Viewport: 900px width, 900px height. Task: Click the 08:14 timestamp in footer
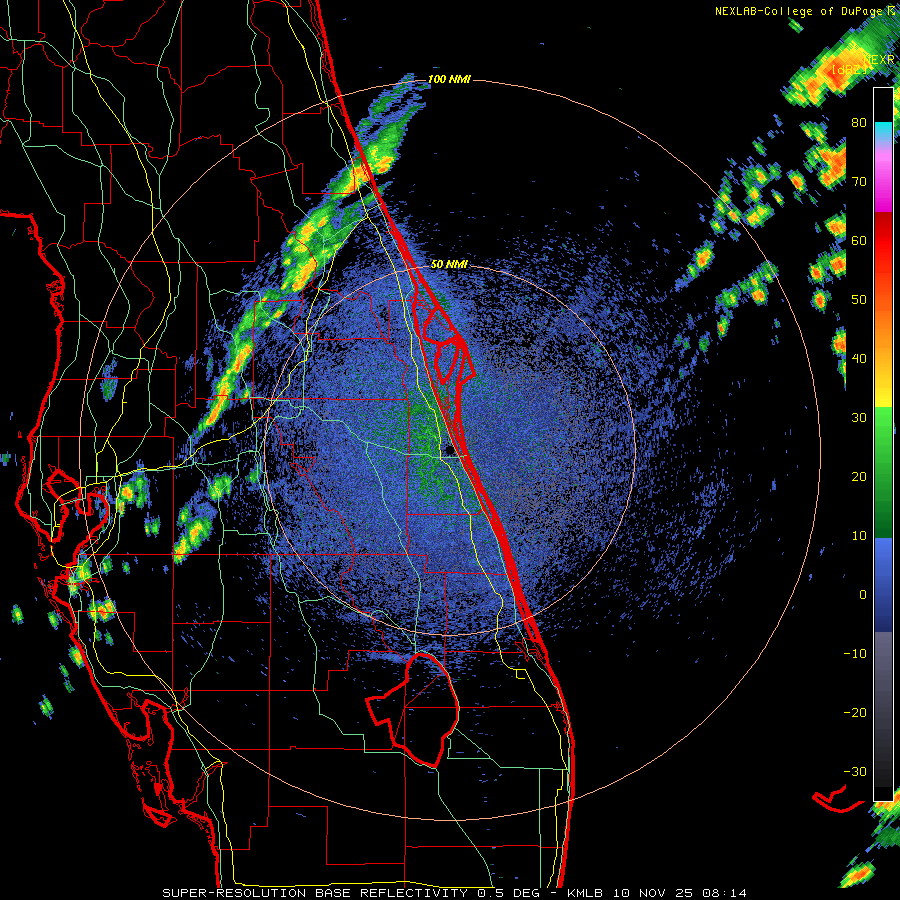[x=723, y=893]
